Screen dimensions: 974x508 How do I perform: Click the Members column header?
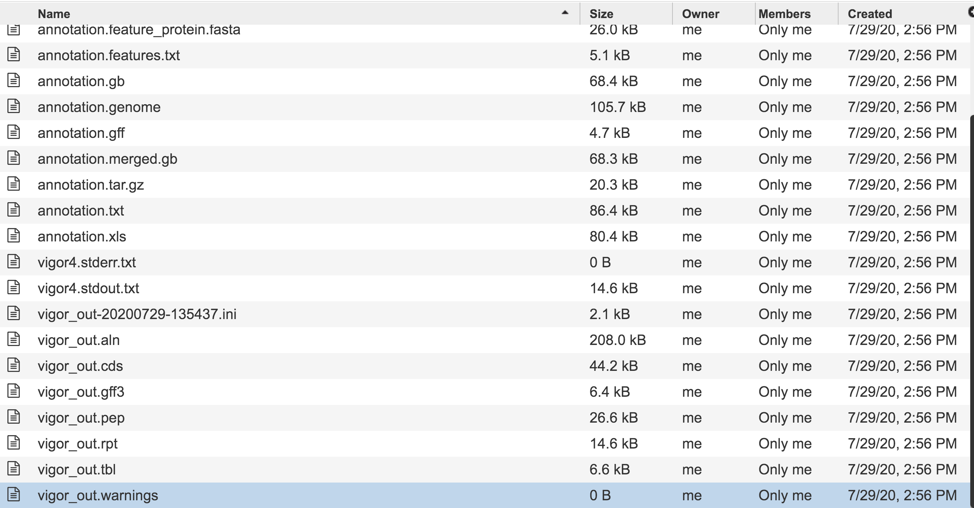784,14
